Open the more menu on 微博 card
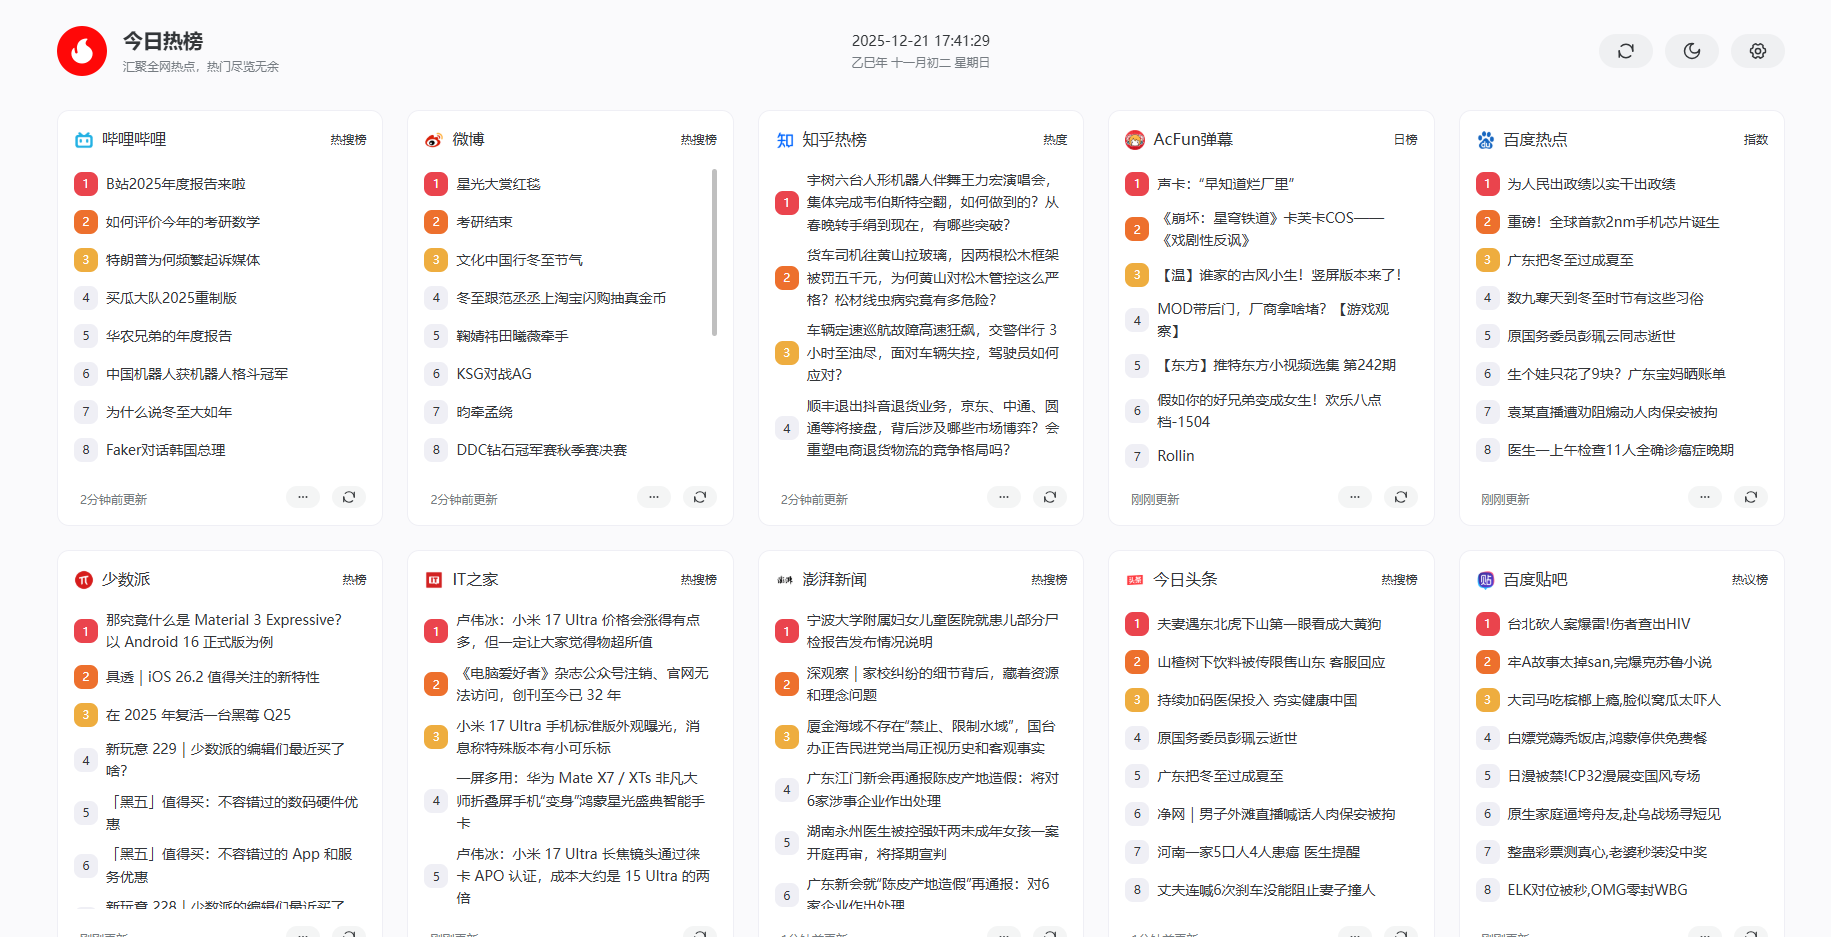1831x937 pixels. (x=654, y=497)
